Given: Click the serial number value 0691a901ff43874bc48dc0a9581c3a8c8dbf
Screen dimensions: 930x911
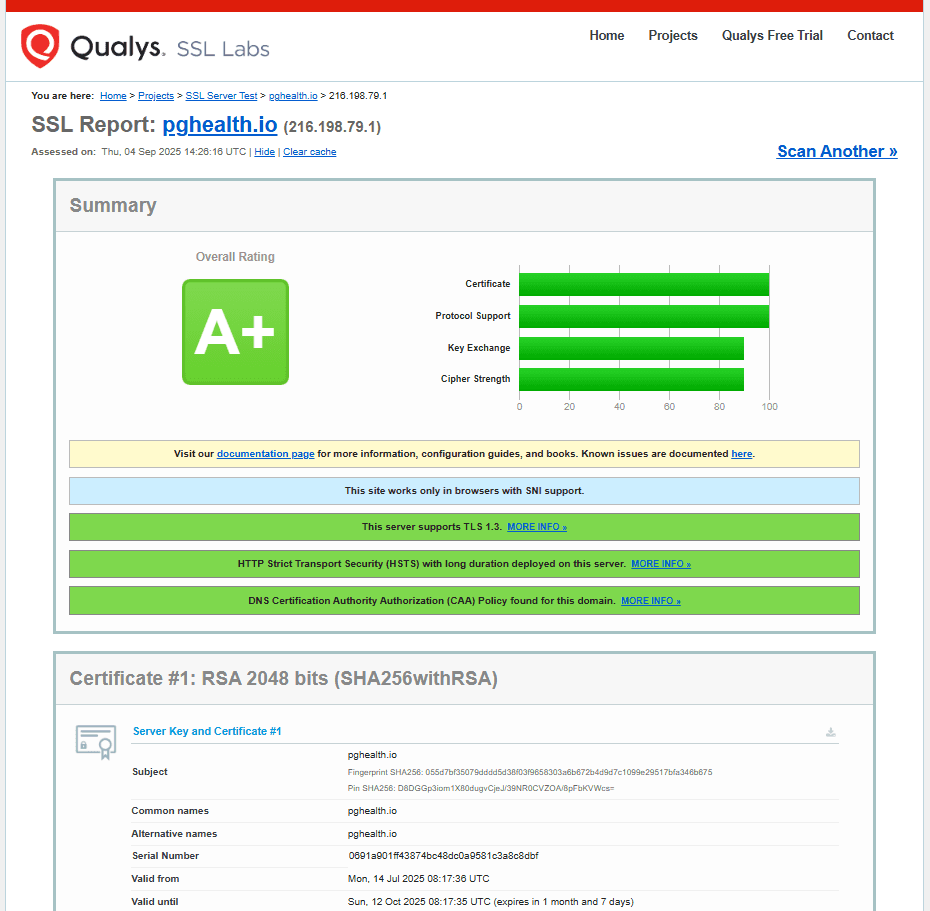Looking at the screenshot, I should [x=444, y=856].
